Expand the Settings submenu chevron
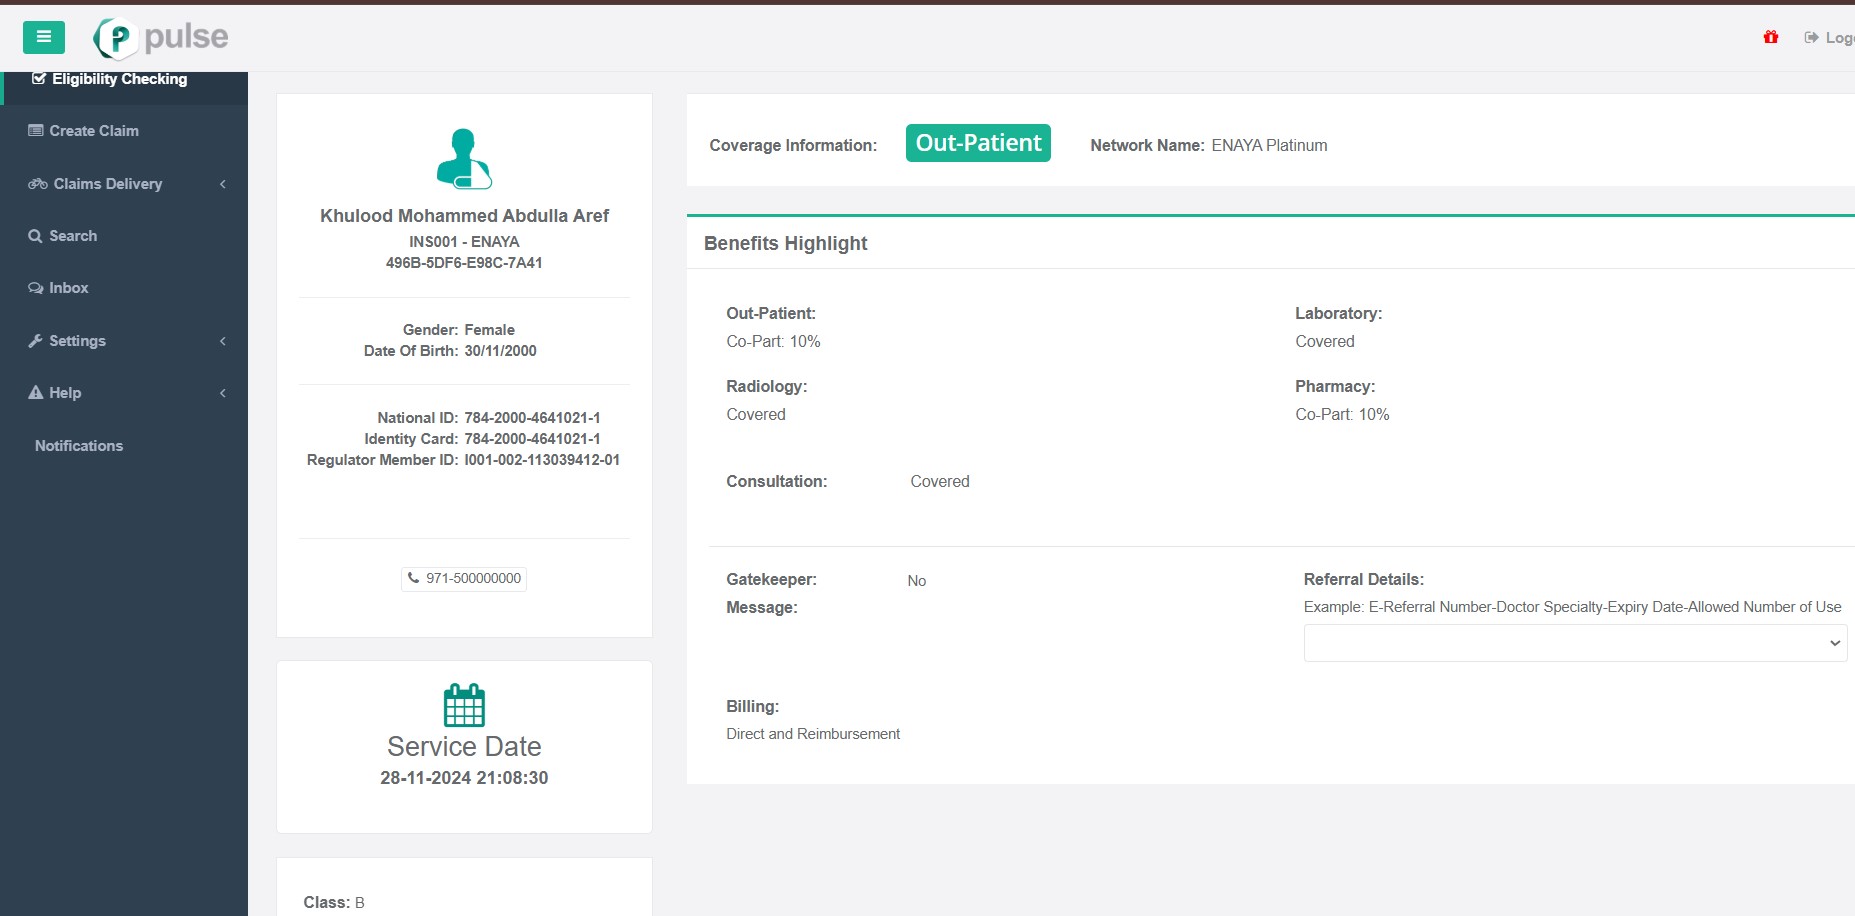Screen dimensions: 1855x916 (223, 341)
